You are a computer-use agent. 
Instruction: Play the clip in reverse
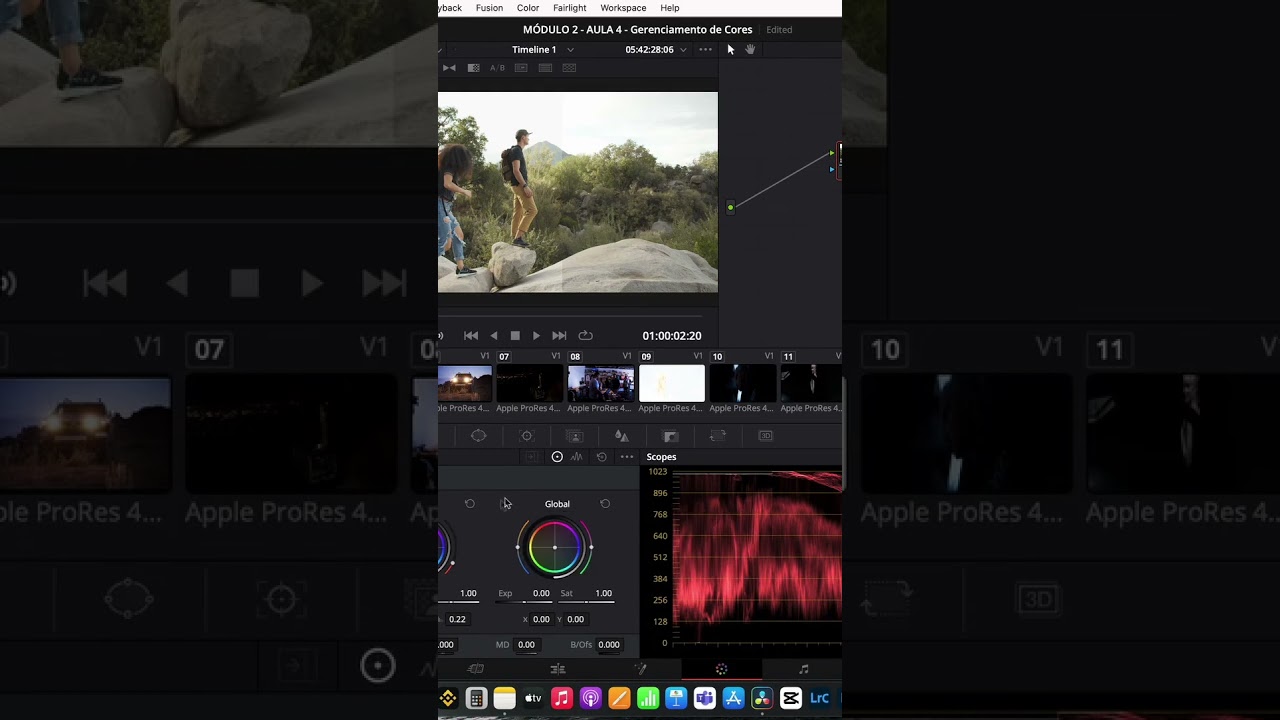point(494,336)
